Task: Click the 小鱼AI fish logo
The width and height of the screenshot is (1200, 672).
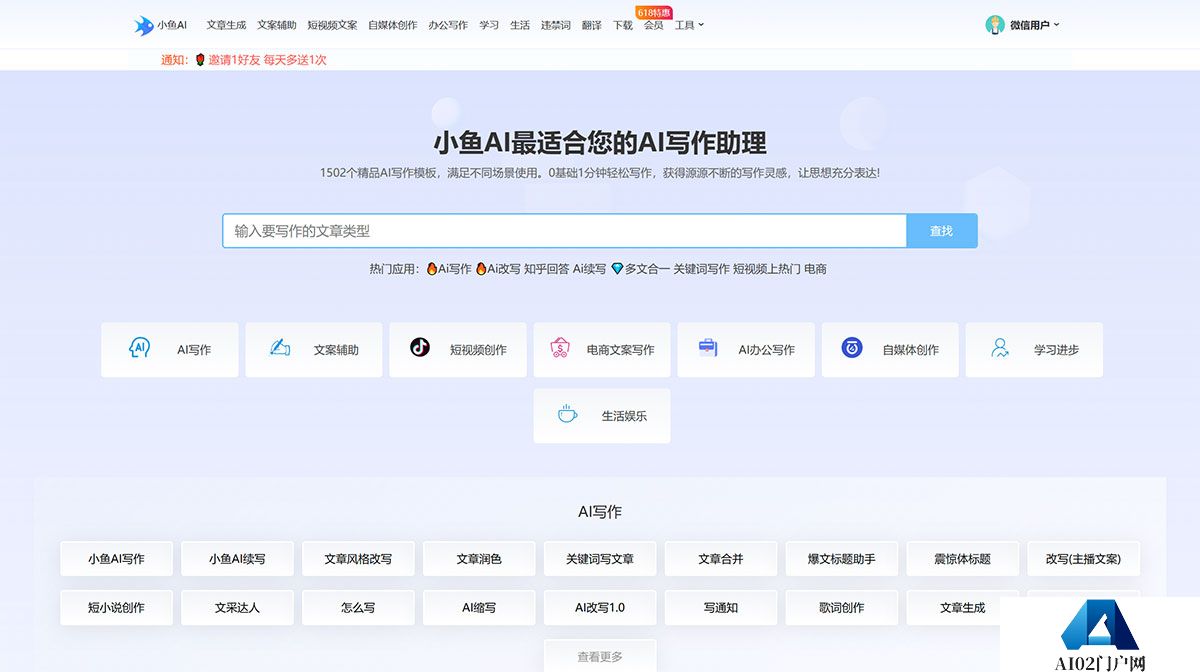Action: [x=144, y=25]
